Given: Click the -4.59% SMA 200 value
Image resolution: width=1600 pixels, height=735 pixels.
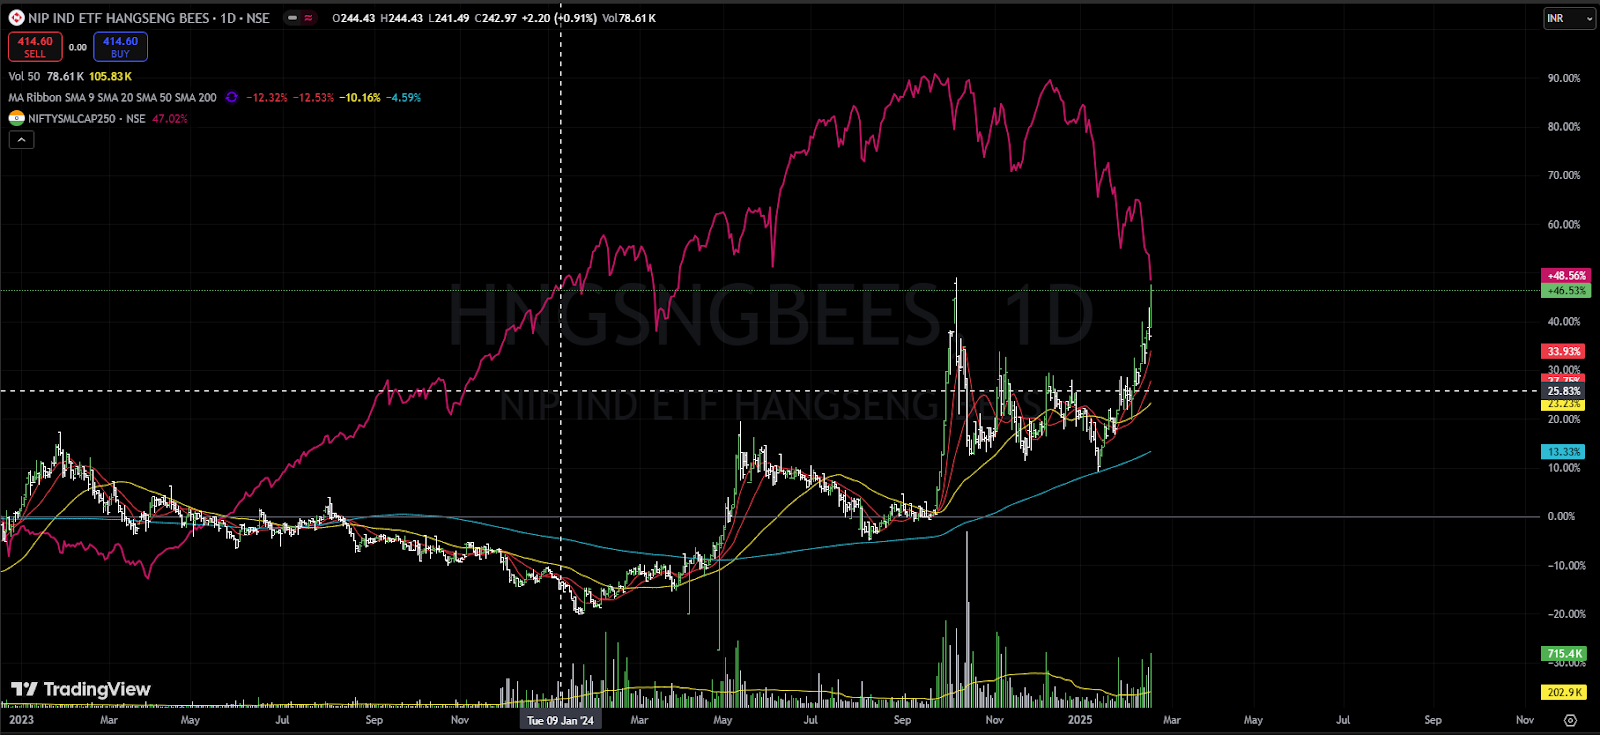Looking at the screenshot, I should pos(404,98).
